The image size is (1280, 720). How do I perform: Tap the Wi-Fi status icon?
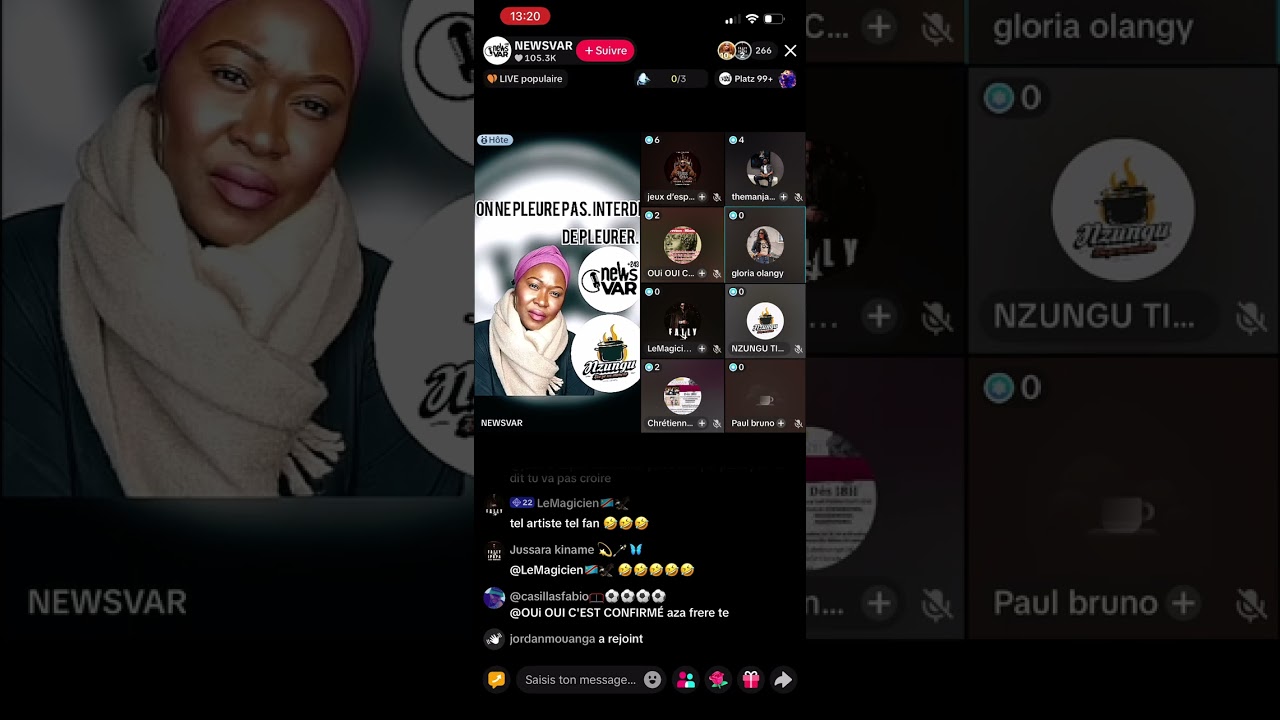(752, 19)
